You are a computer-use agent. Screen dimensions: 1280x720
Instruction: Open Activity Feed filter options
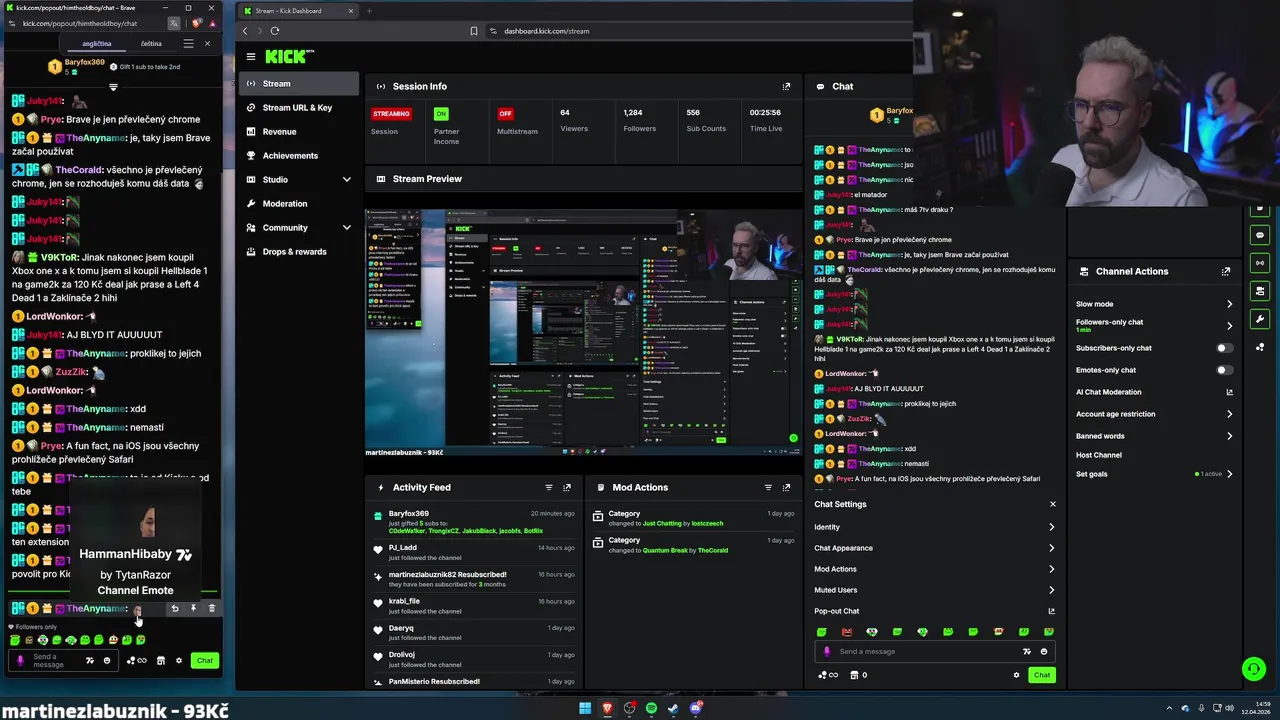pos(549,487)
